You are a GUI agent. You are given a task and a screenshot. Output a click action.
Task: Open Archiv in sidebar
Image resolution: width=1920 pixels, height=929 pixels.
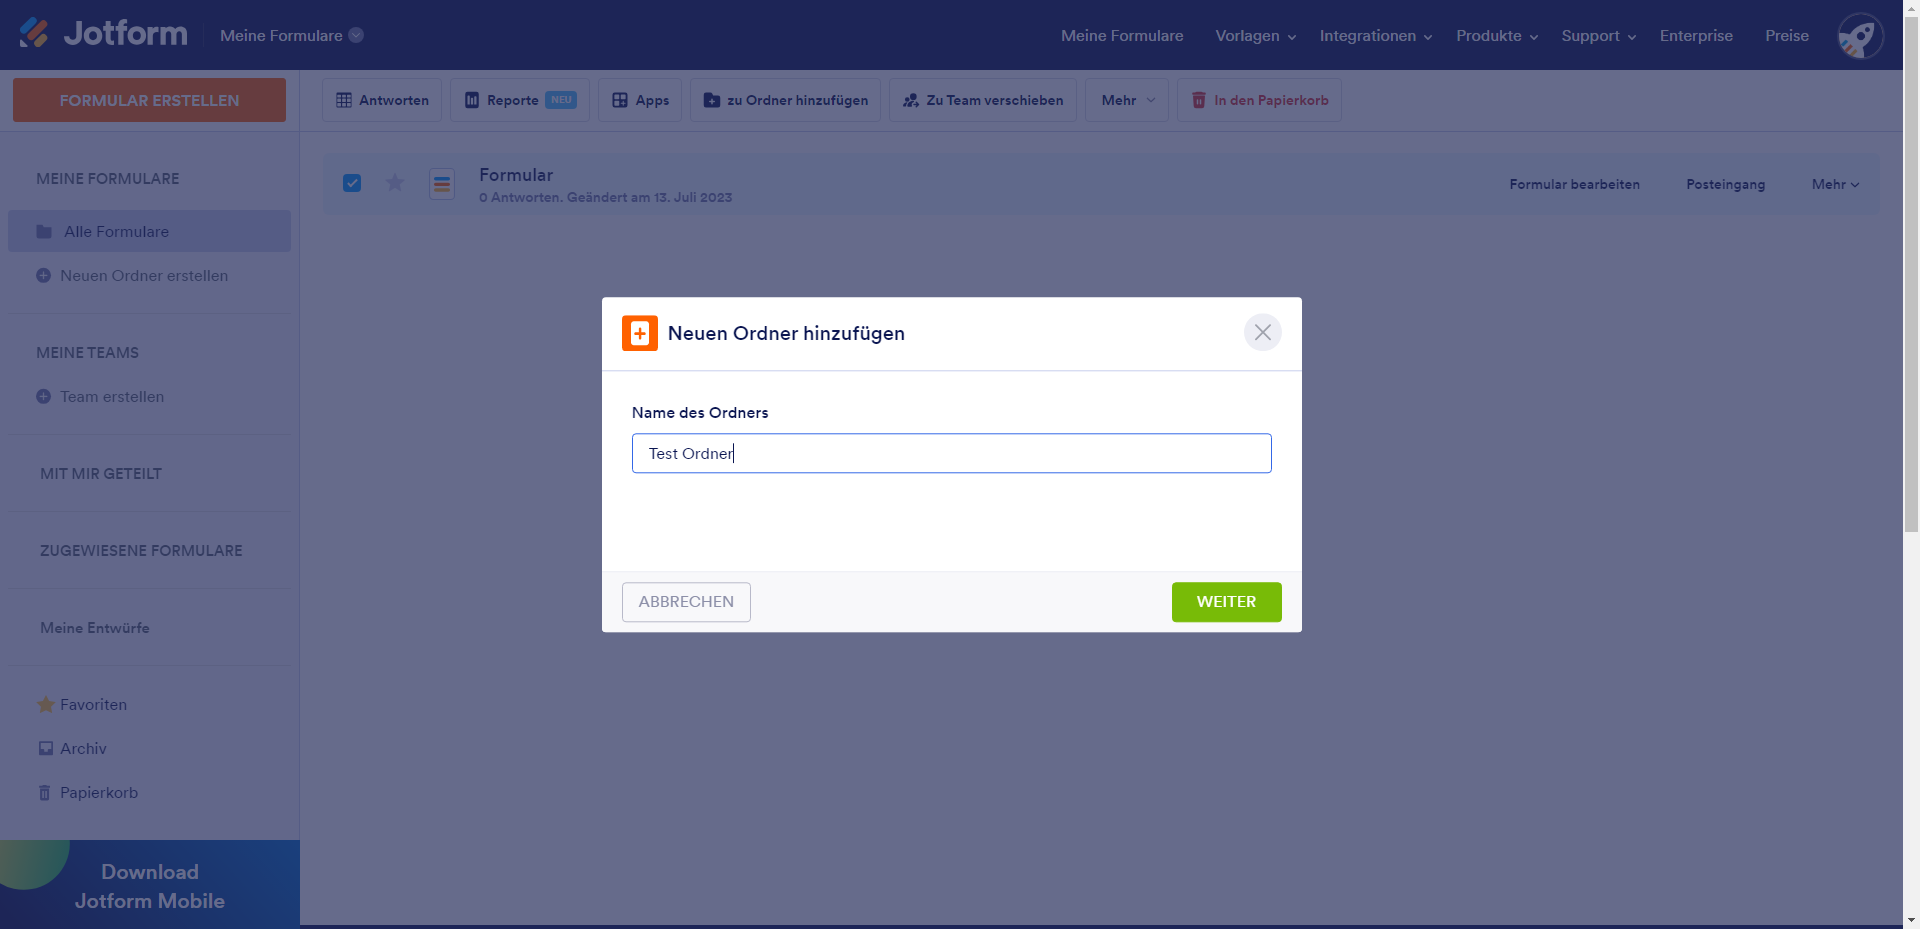click(83, 749)
